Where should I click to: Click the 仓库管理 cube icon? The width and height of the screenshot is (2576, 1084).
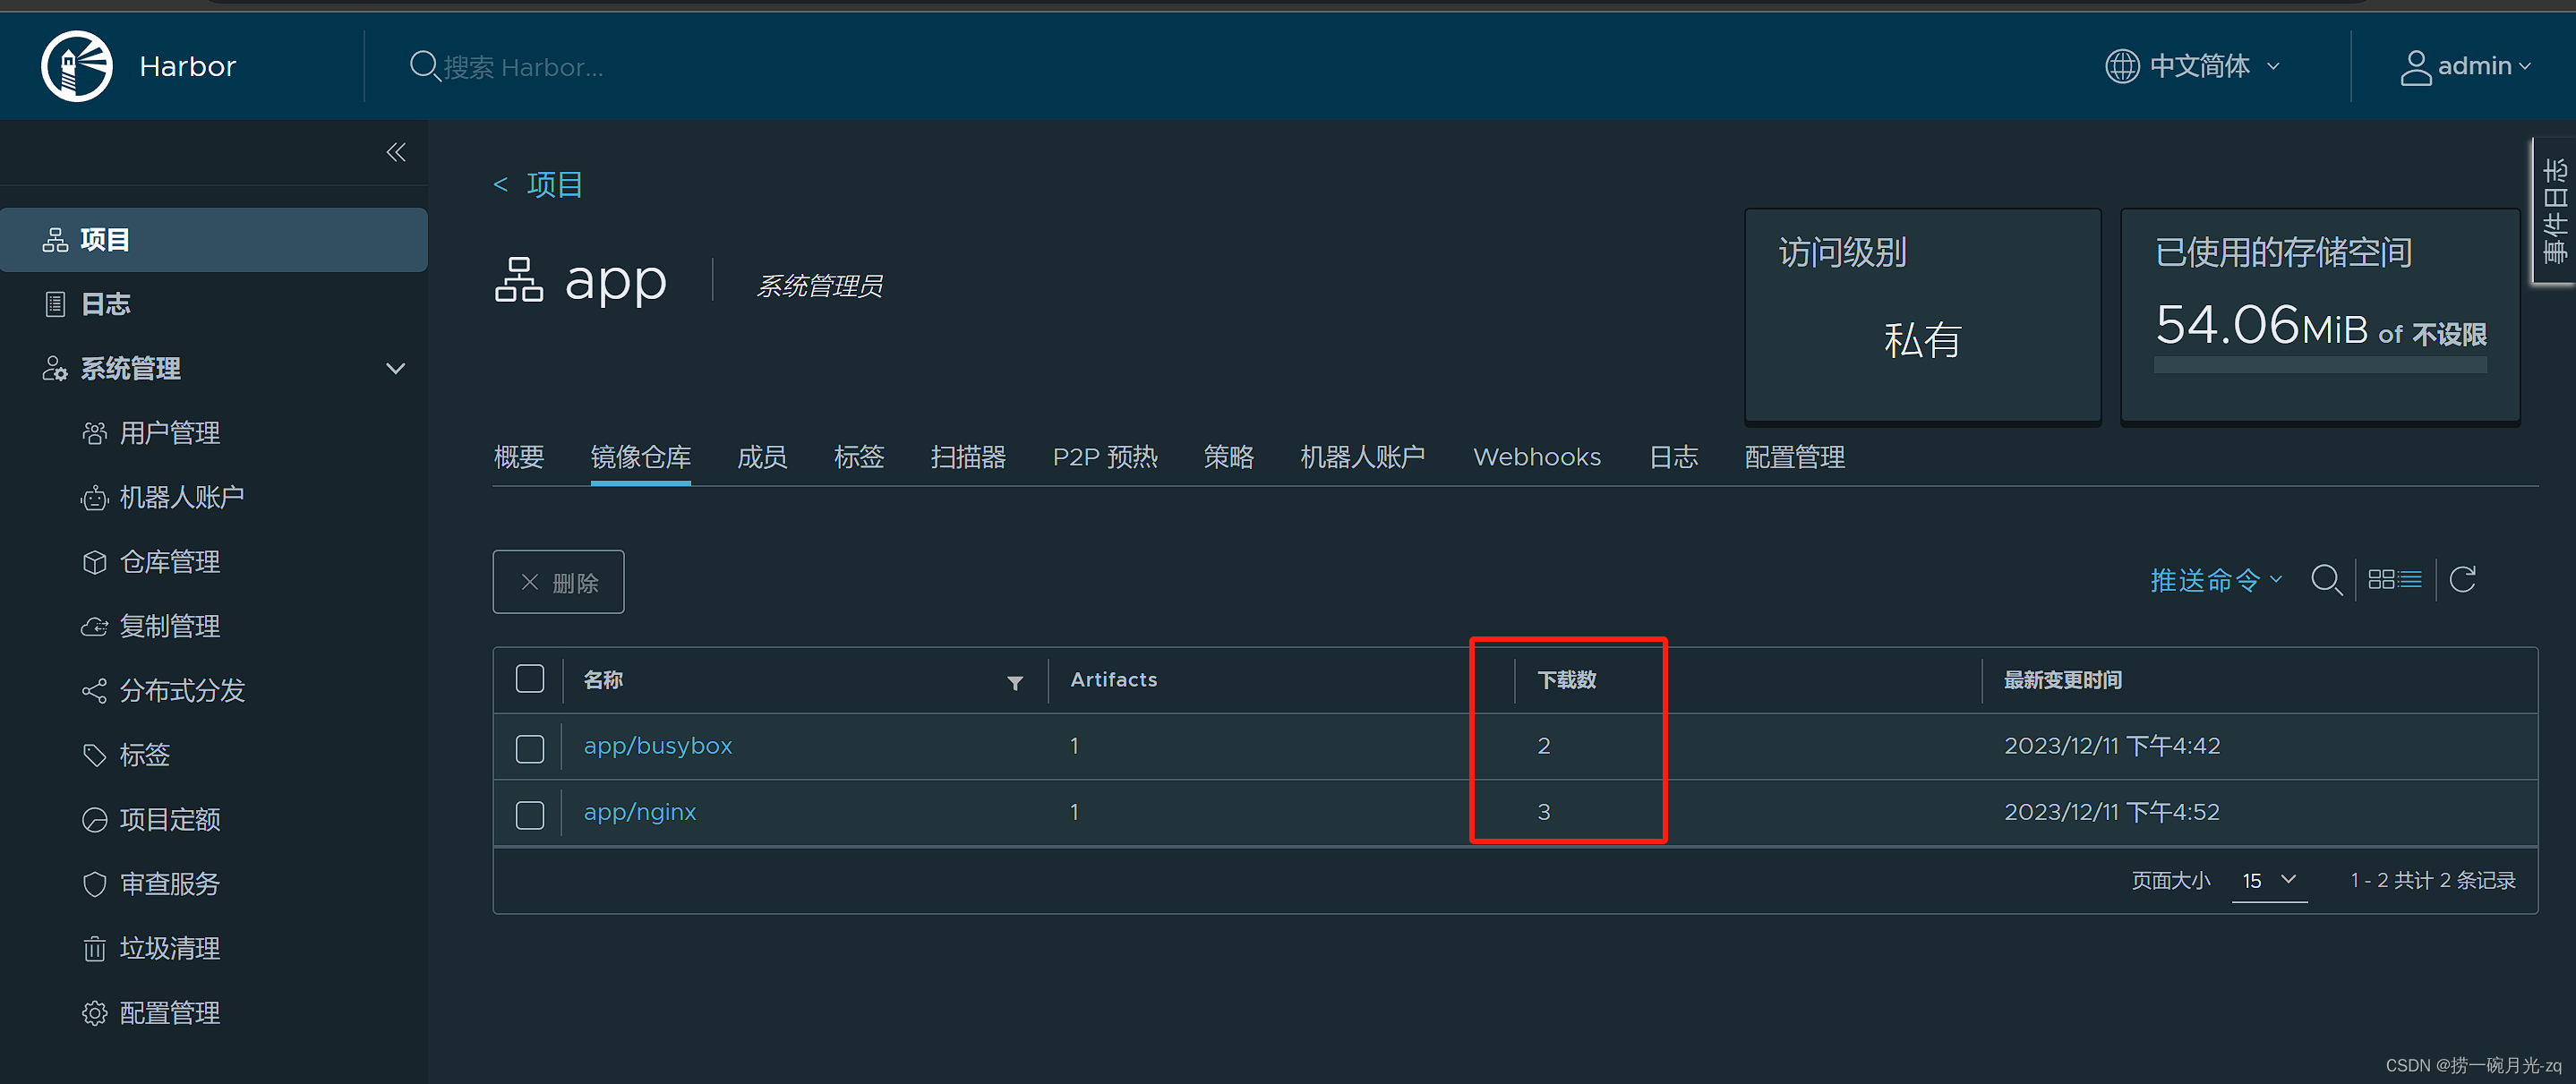94,562
